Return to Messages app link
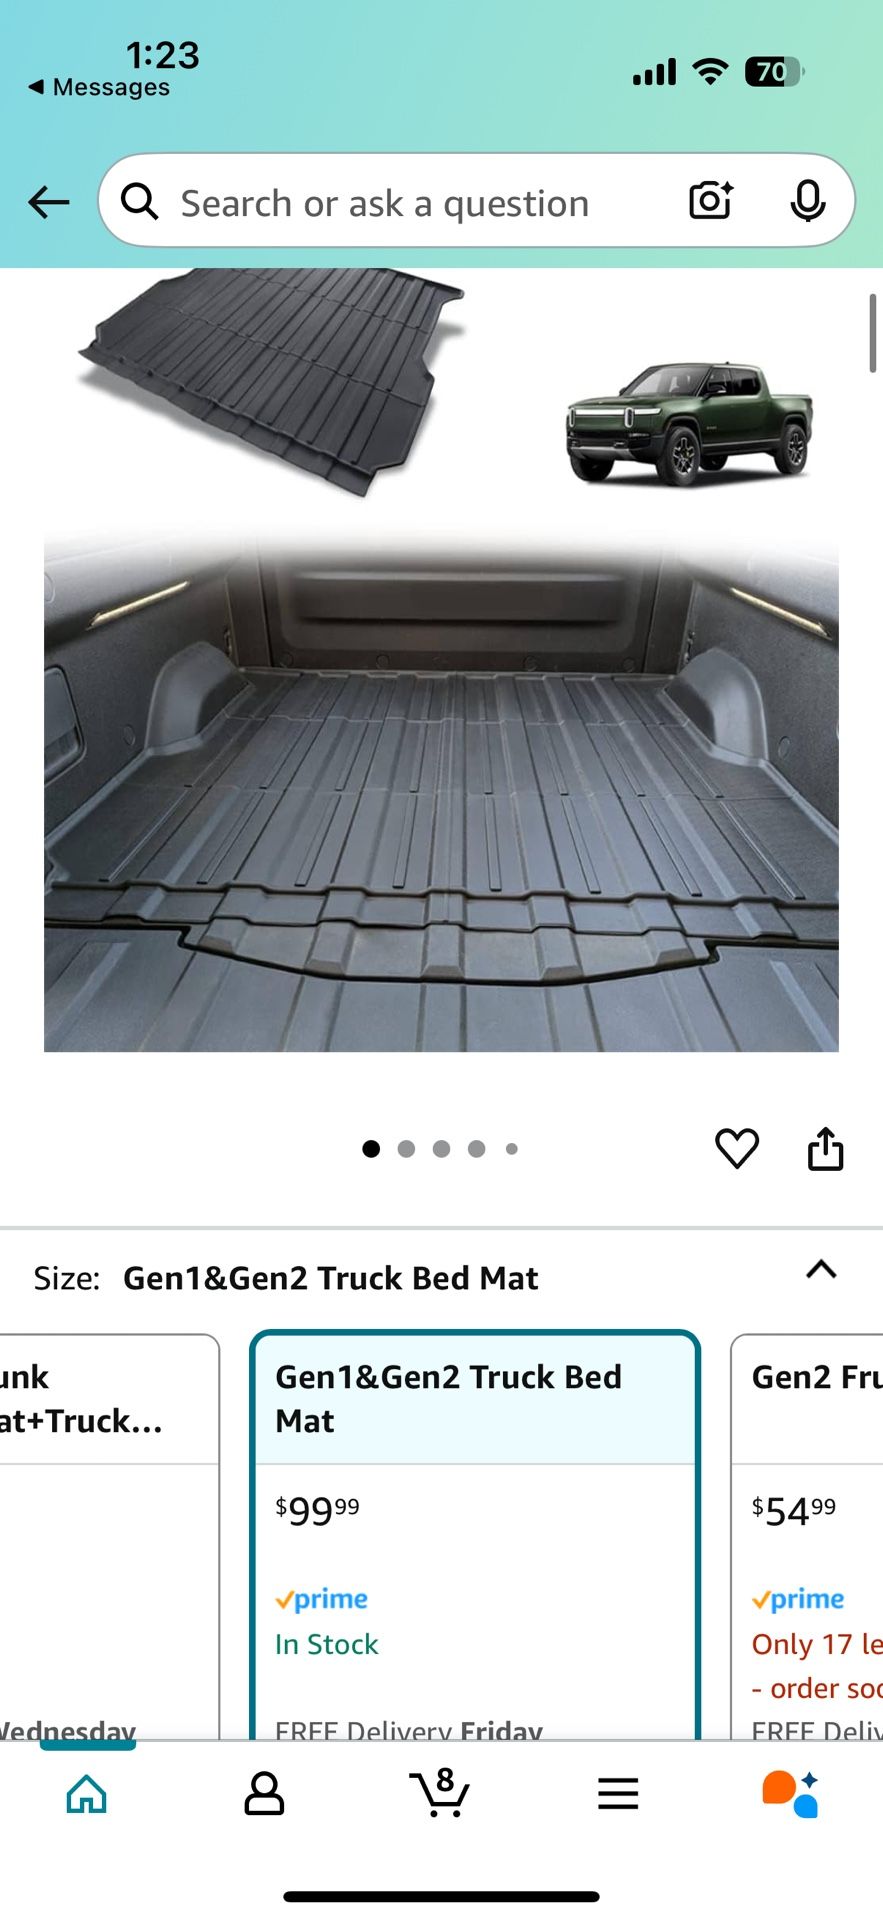 pos(98,88)
